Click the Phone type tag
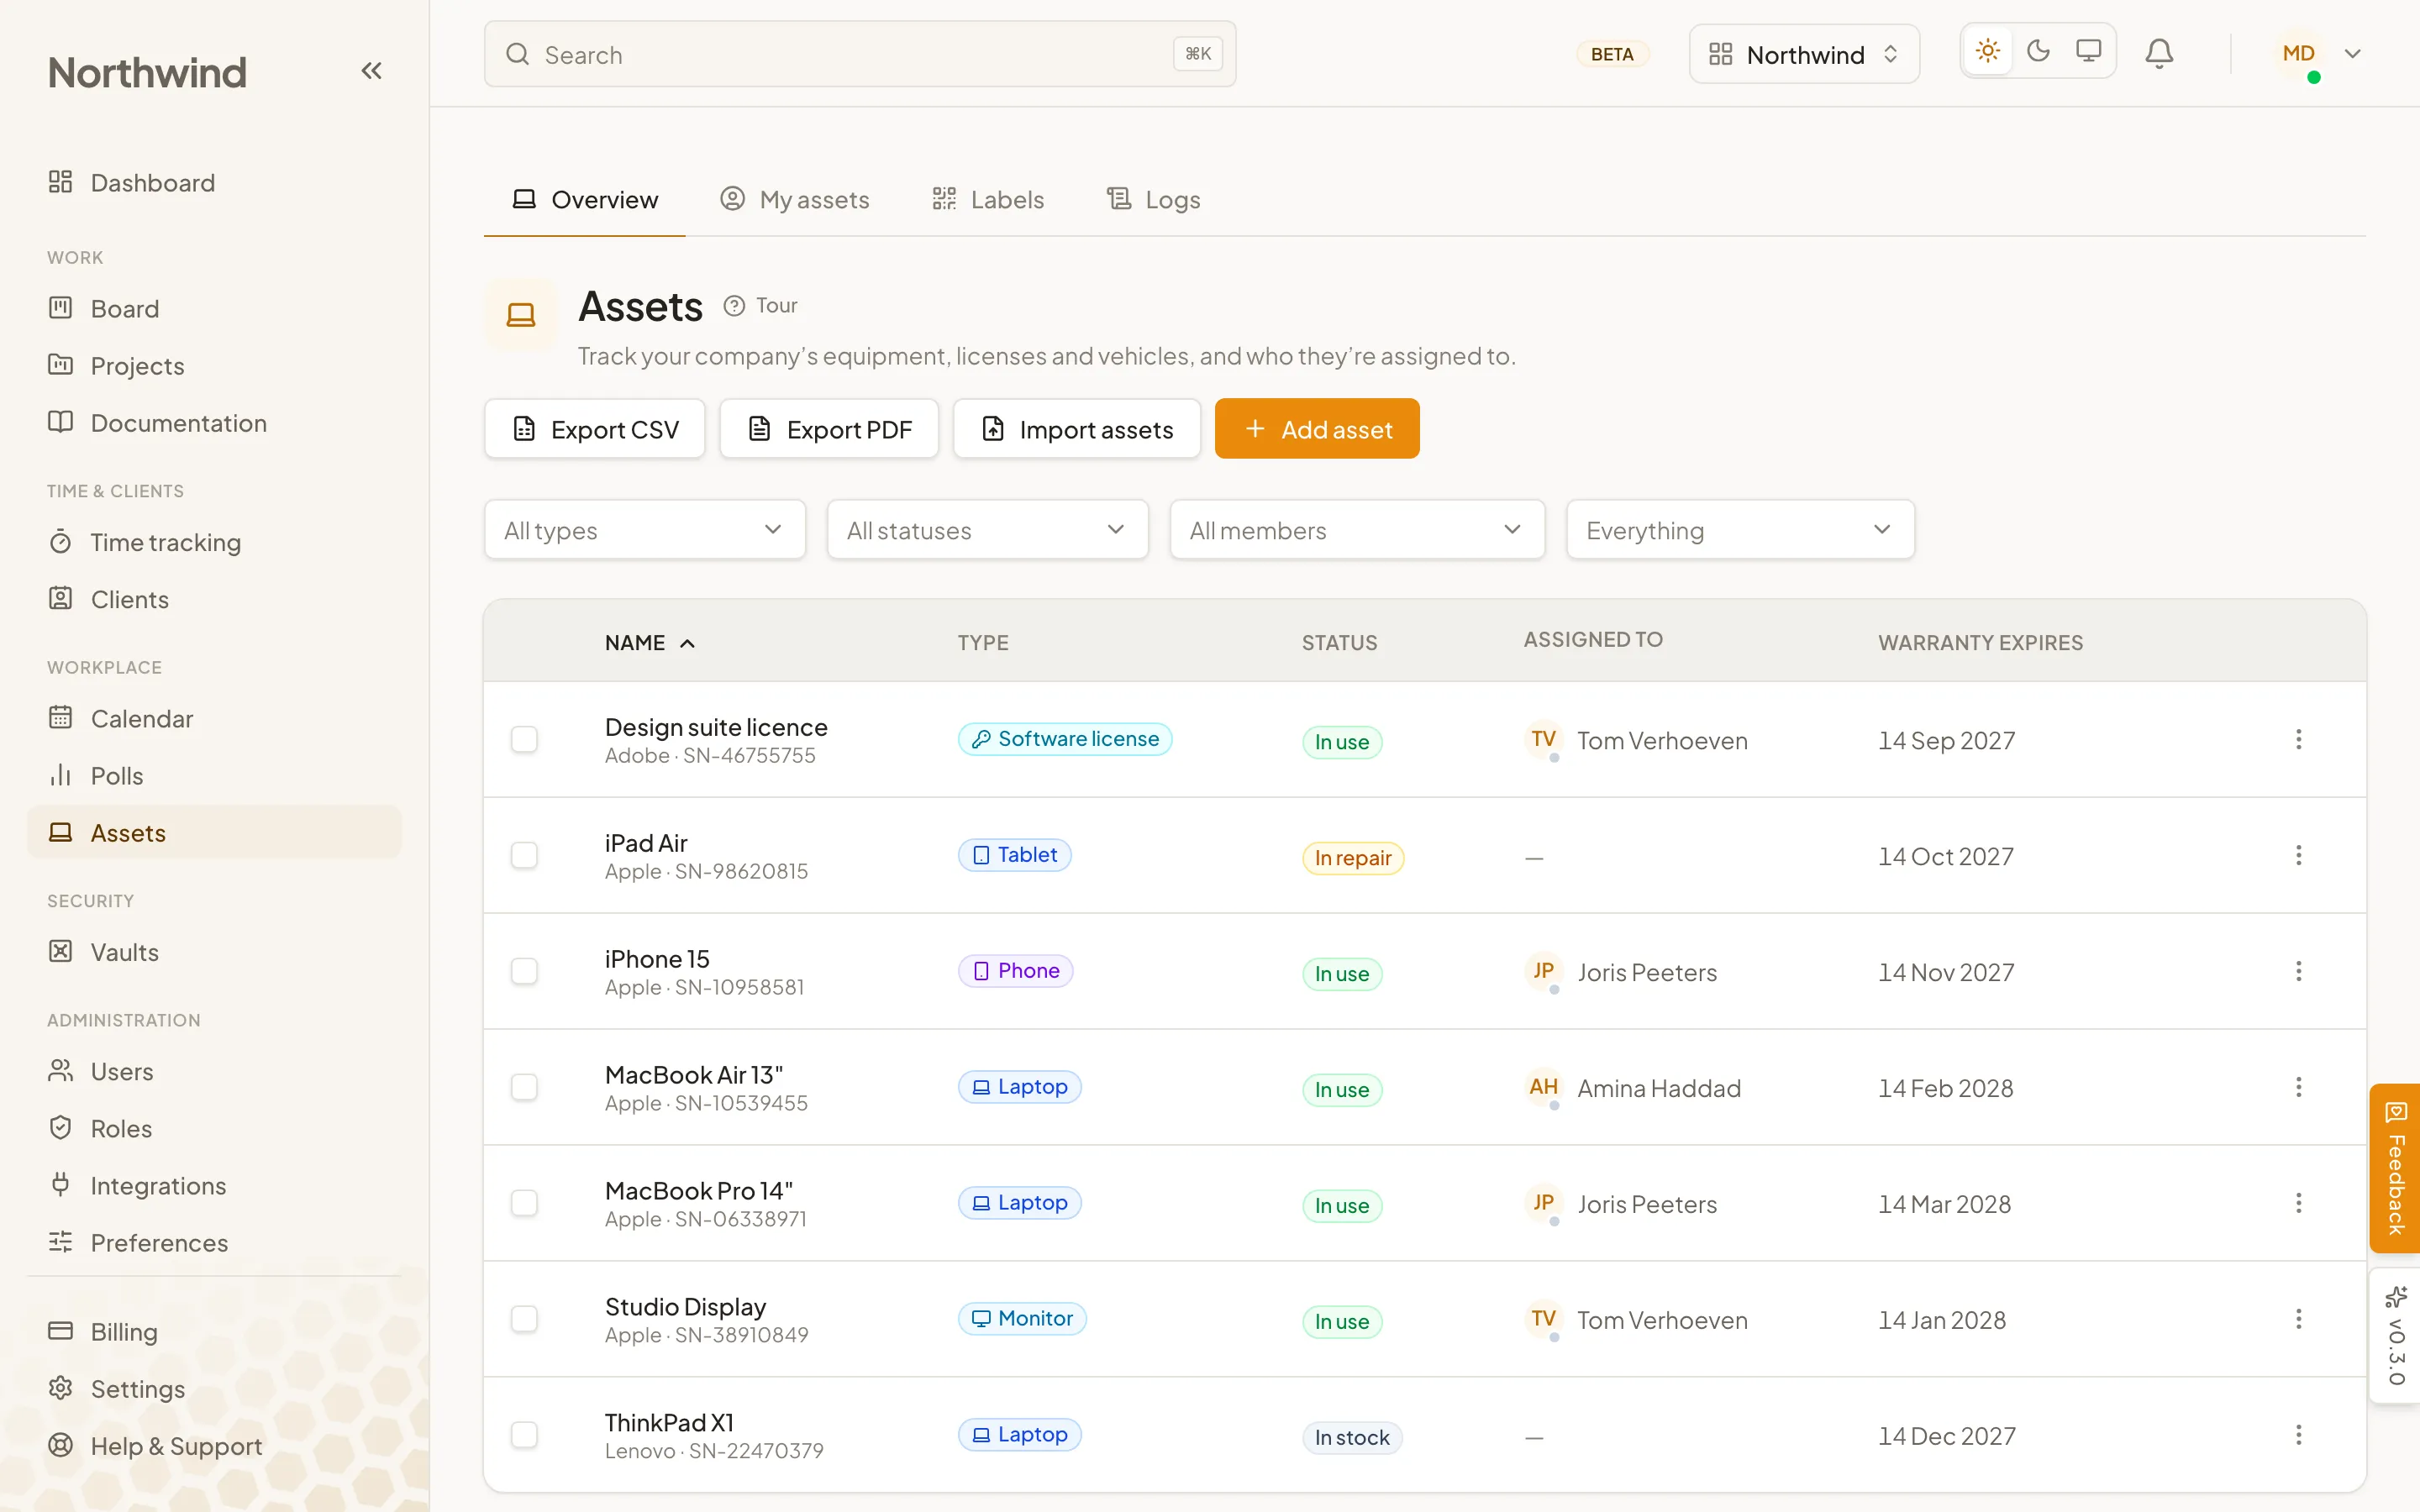 (1016, 971)
